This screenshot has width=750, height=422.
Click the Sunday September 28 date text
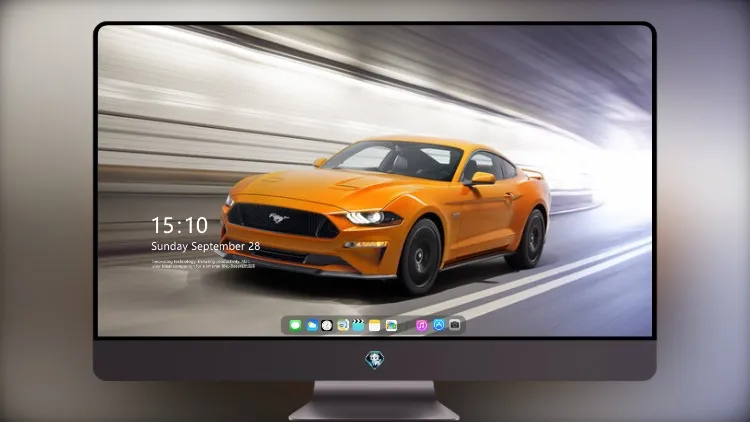(206, 246)
